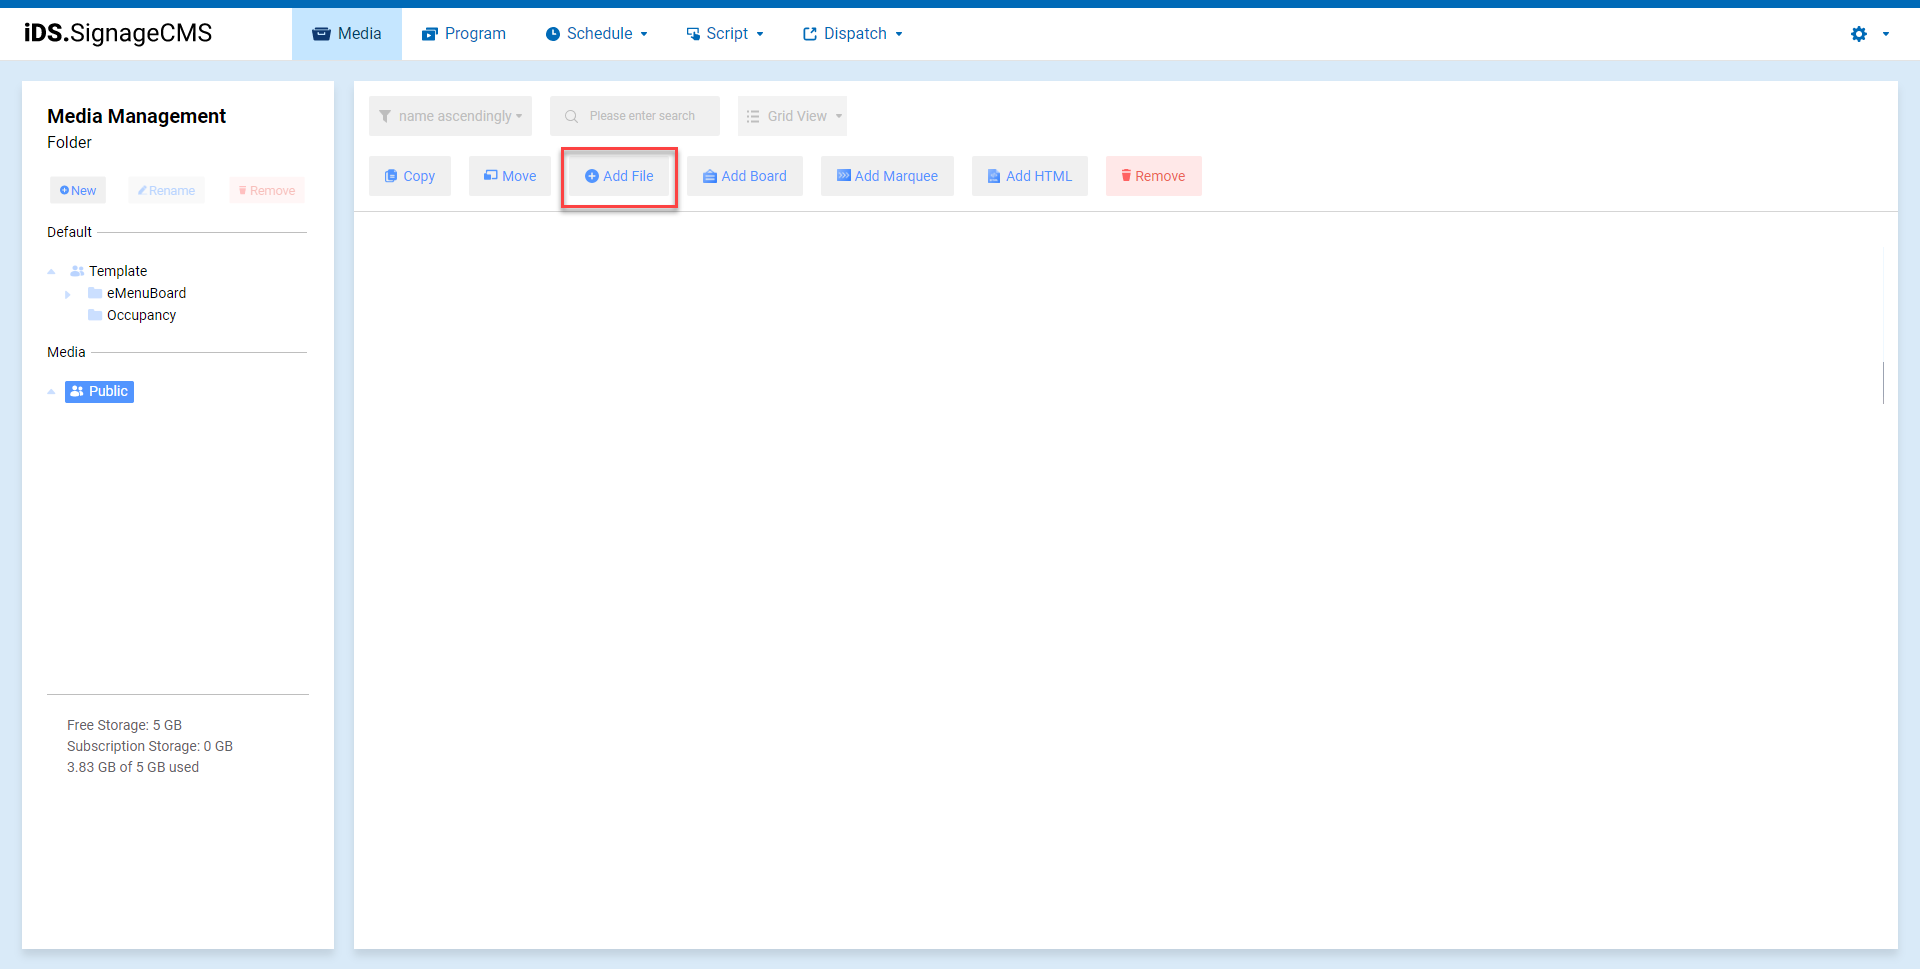Click the '3.83 GB of 5 GB used' text
Screen dimensions: 1920x969
click(133, 767)
